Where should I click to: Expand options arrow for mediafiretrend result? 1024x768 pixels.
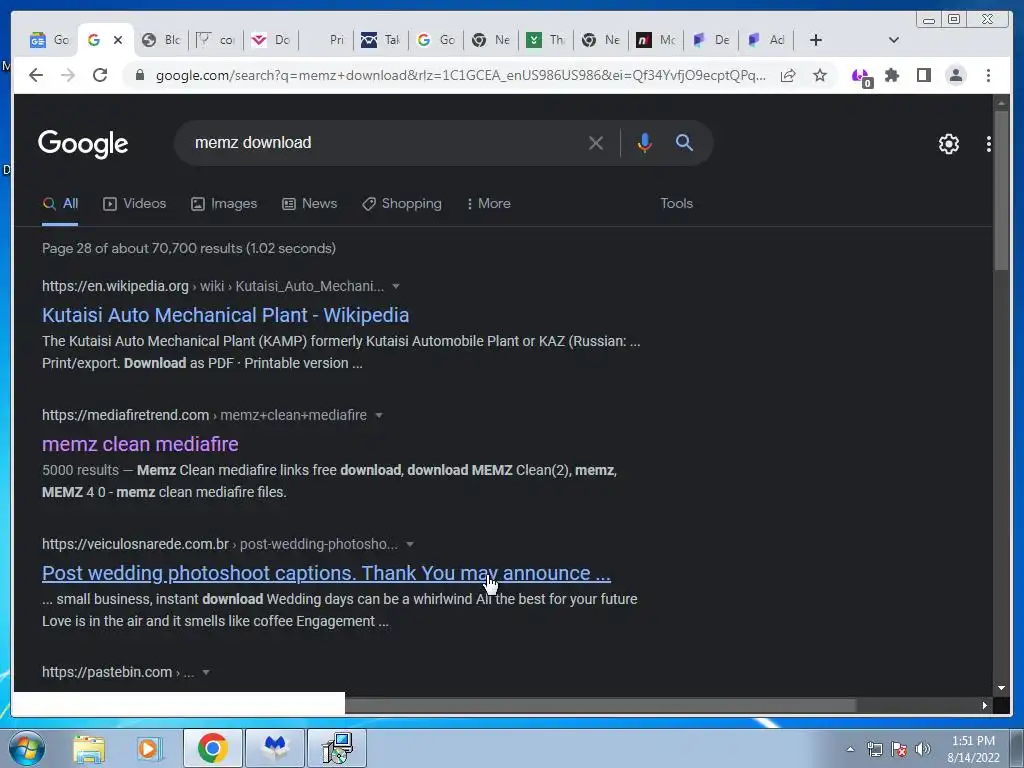click(379, 415)
